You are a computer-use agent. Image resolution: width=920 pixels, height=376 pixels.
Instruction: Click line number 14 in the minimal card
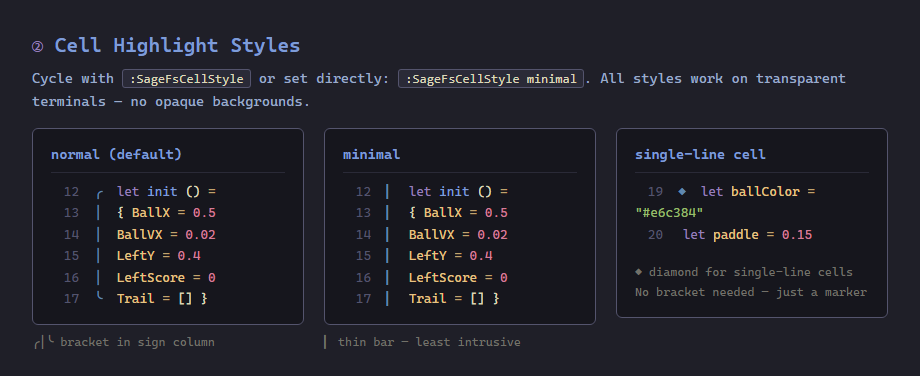pos(363,235)
